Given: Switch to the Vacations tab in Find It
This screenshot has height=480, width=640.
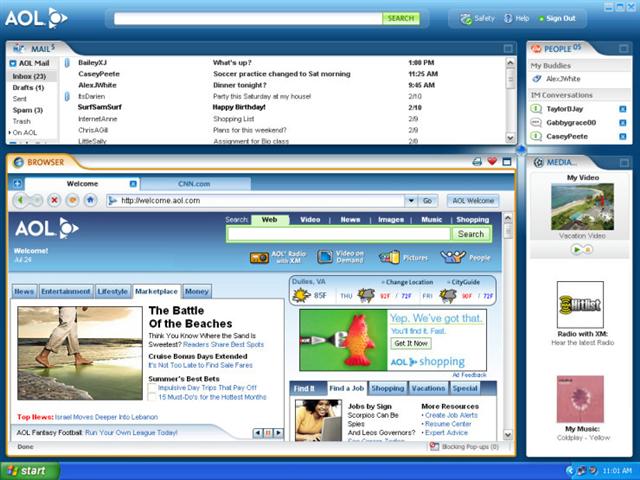Looking at the screenshot, I should pyautogui.click(x=428, y=388).
